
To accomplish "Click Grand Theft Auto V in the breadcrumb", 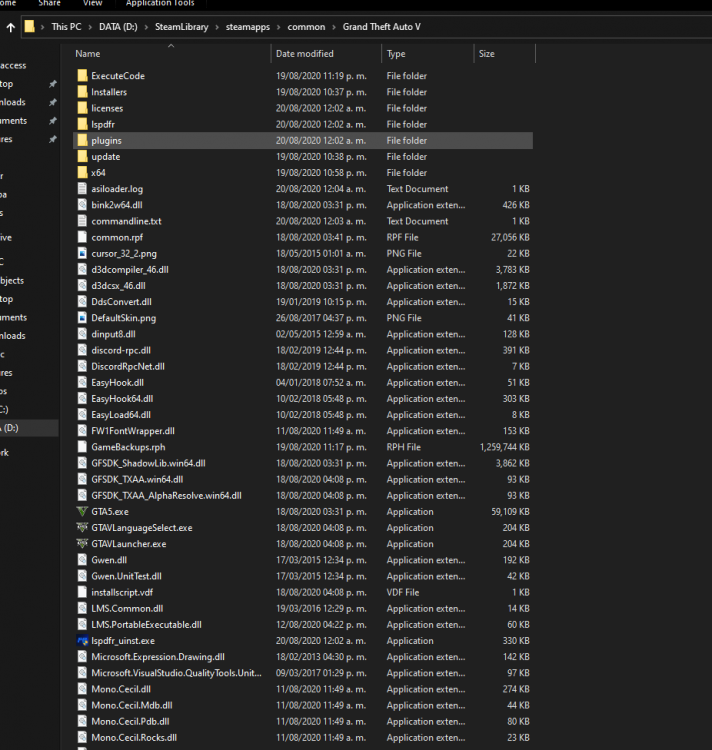I will click(382, 27).
